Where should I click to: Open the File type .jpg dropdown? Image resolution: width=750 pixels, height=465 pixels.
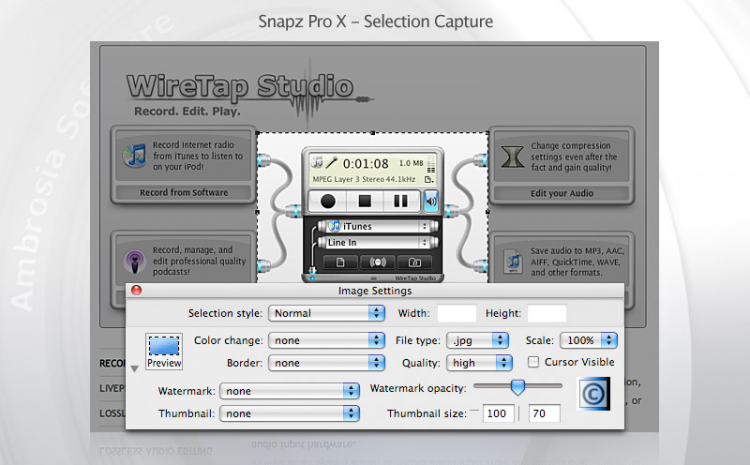click(477, 341)
